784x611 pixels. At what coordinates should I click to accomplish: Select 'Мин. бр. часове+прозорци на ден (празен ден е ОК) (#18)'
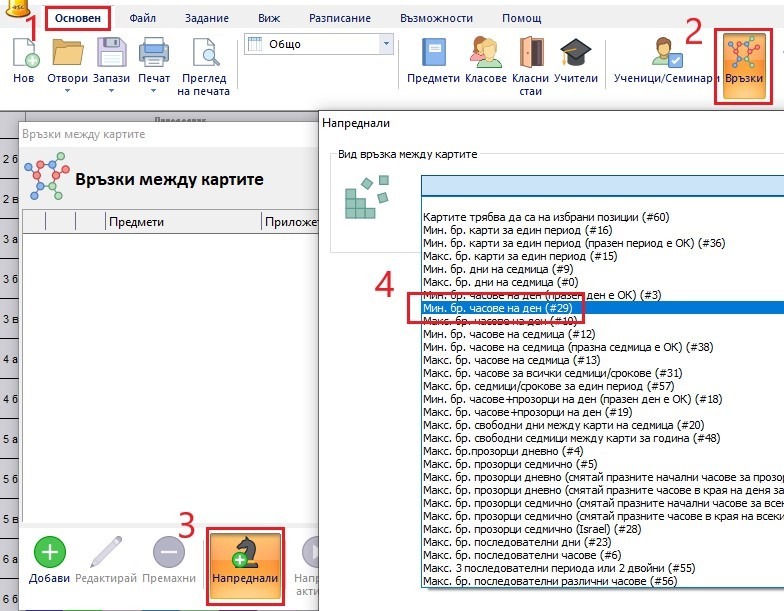(x=572, y=399)
